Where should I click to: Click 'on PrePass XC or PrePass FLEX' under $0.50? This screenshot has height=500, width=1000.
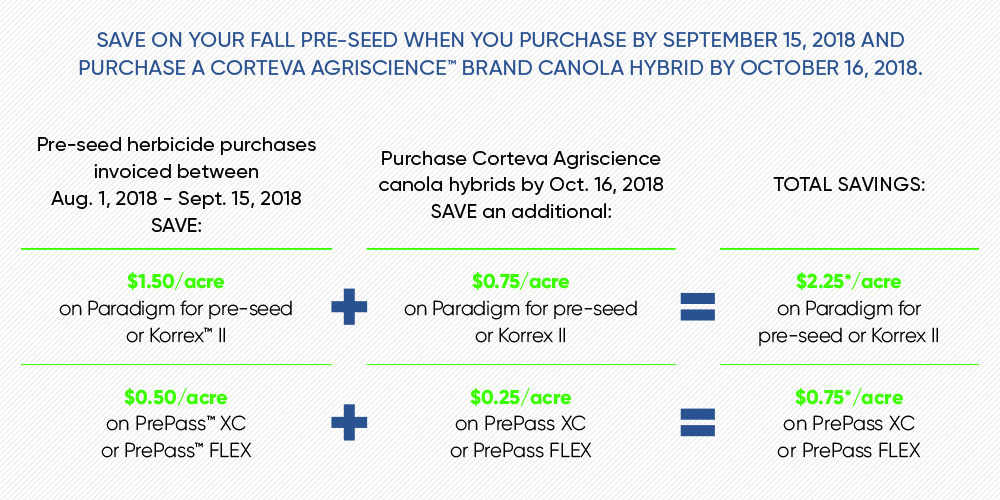pos(176,437)
